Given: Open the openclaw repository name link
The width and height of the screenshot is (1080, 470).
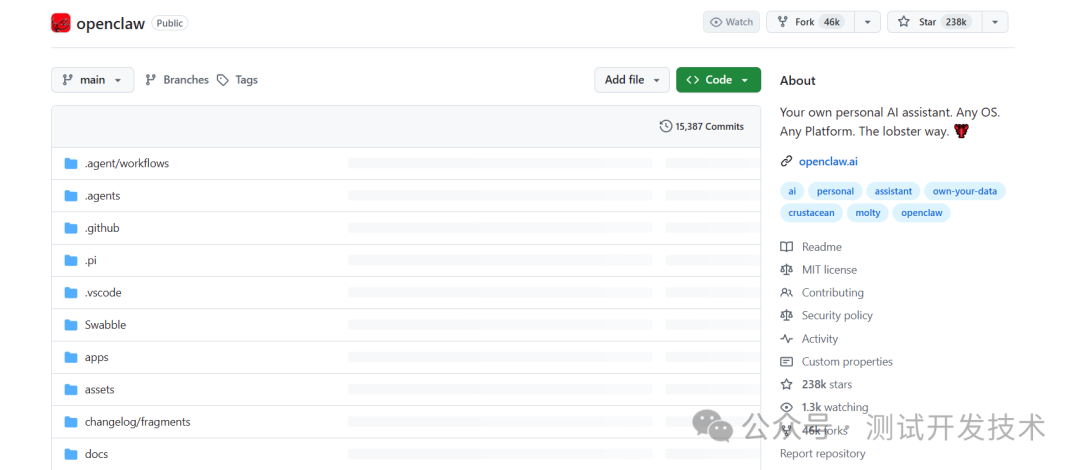Looking at the screenshot, I should tap(110, 23).
